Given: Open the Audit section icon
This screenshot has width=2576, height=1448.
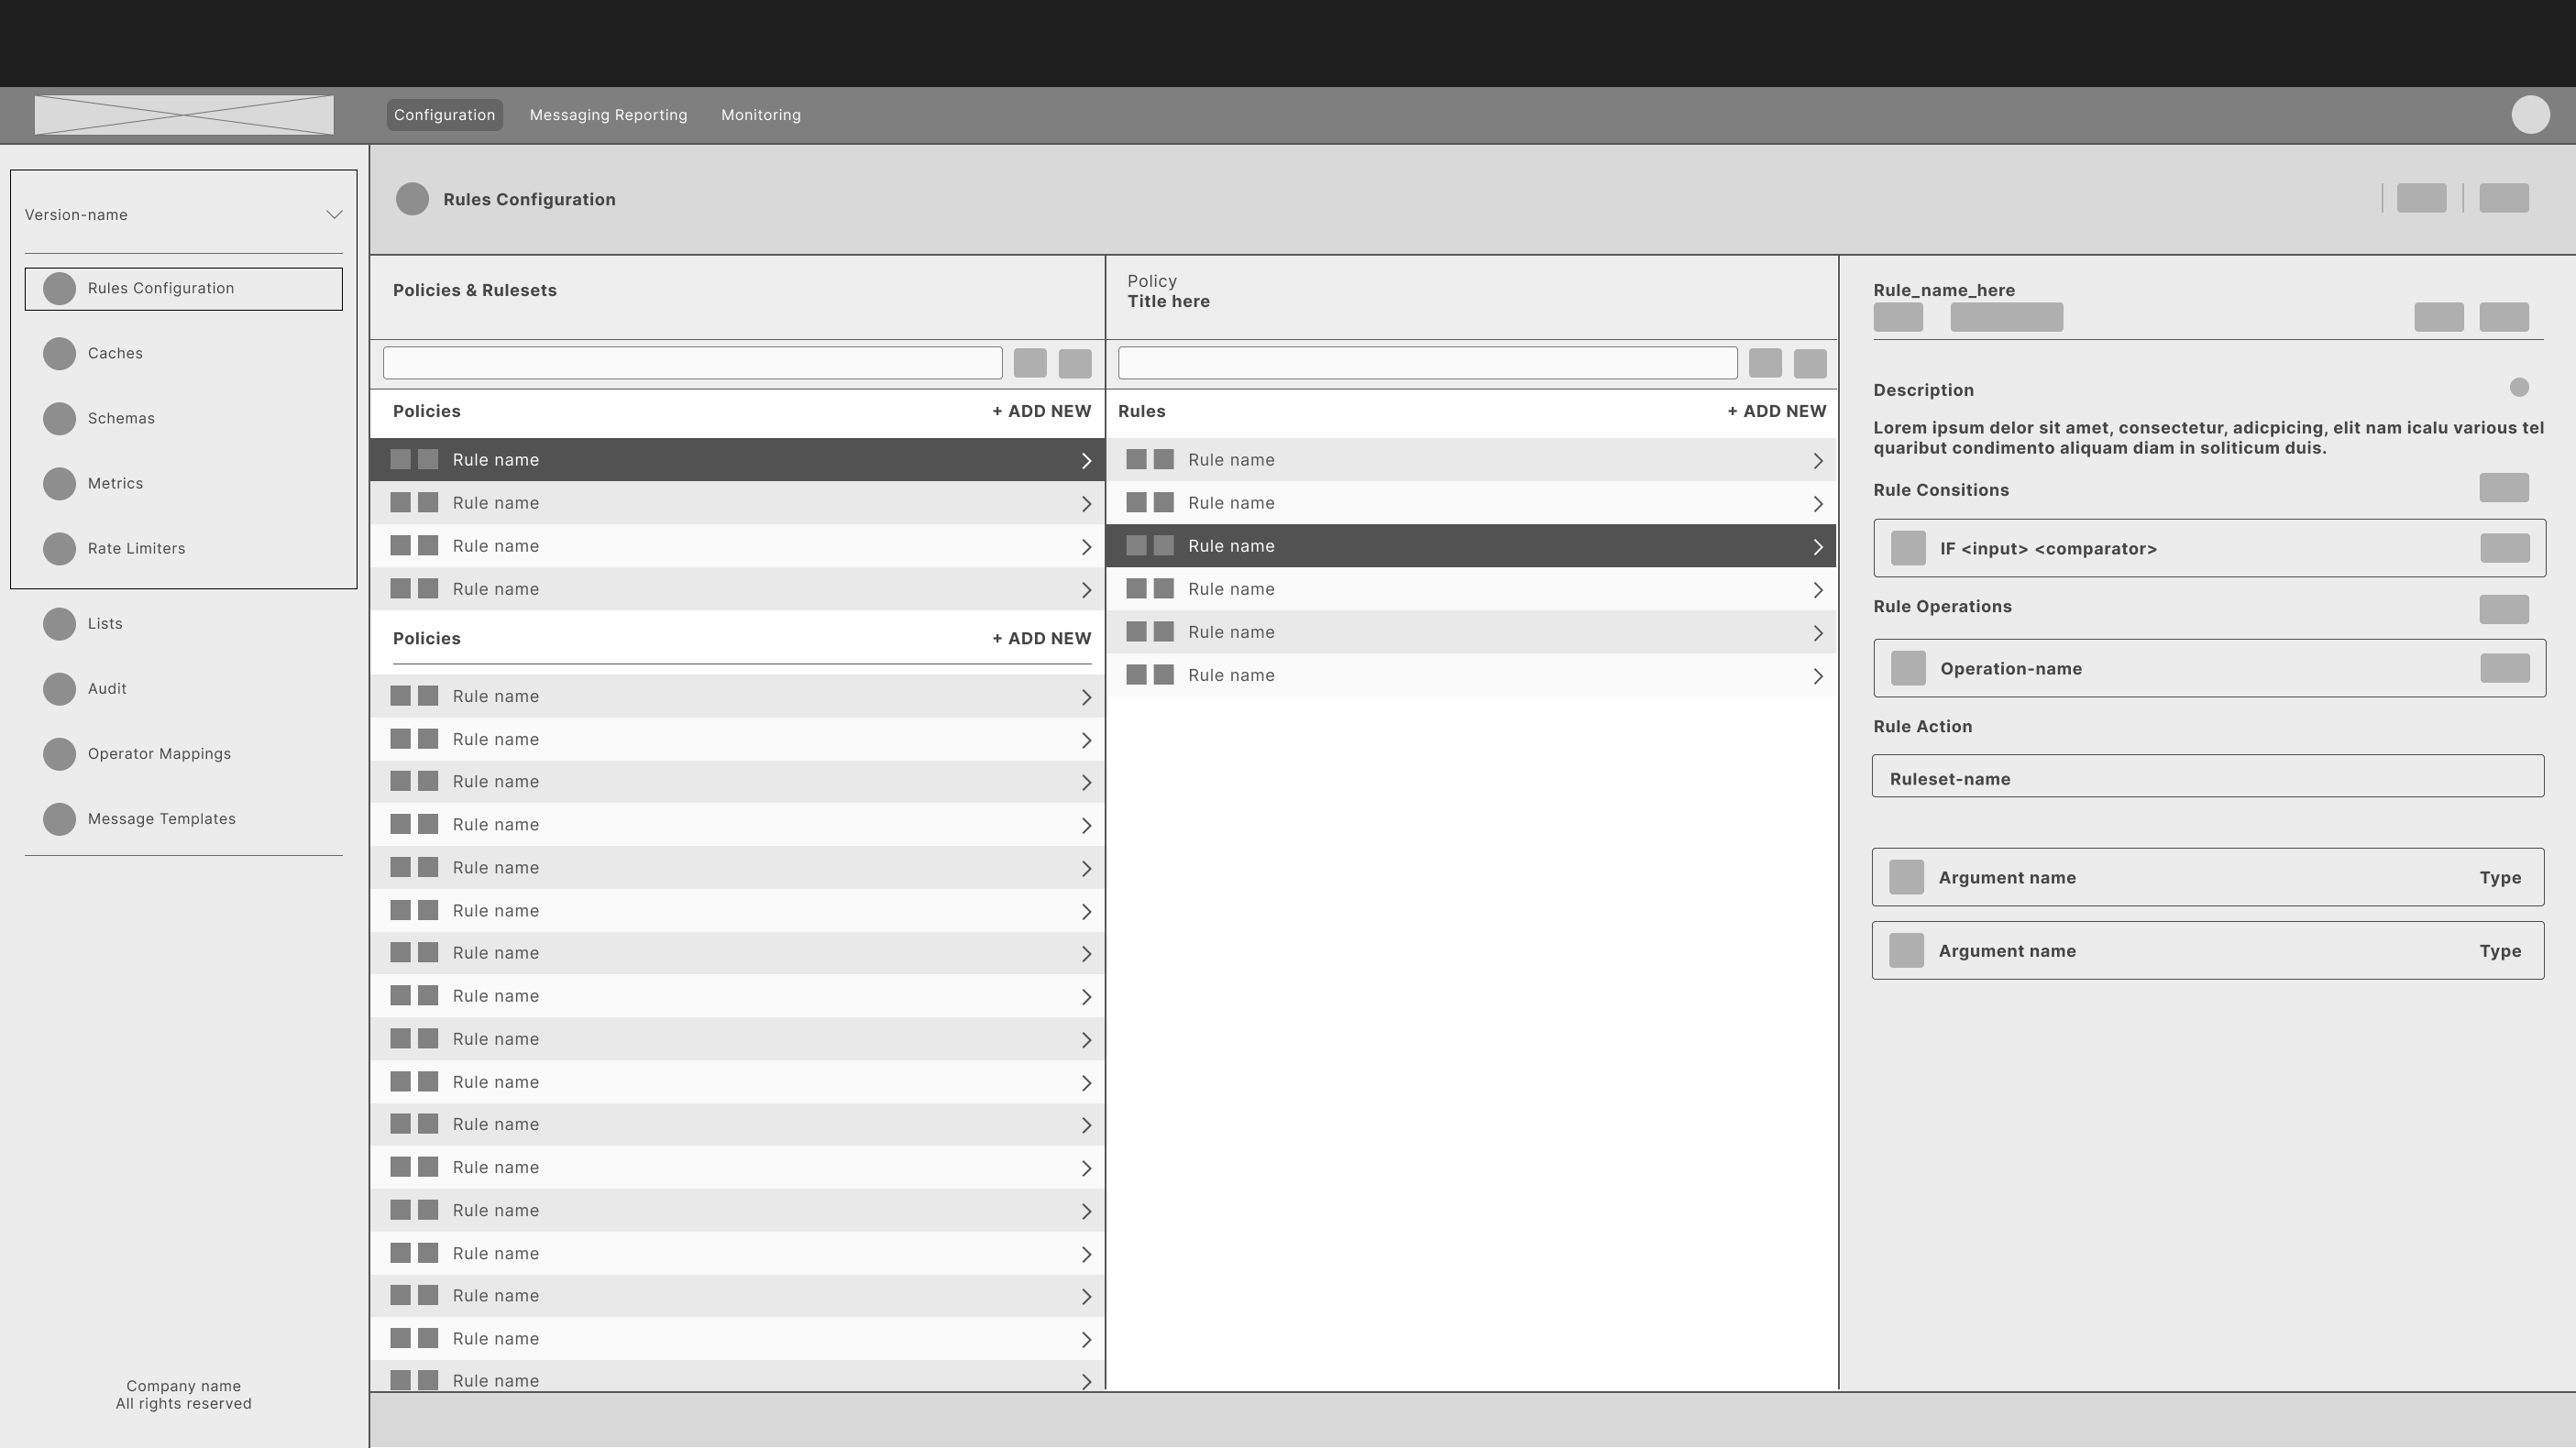Looking at the screenshot, I should (59, 688).
